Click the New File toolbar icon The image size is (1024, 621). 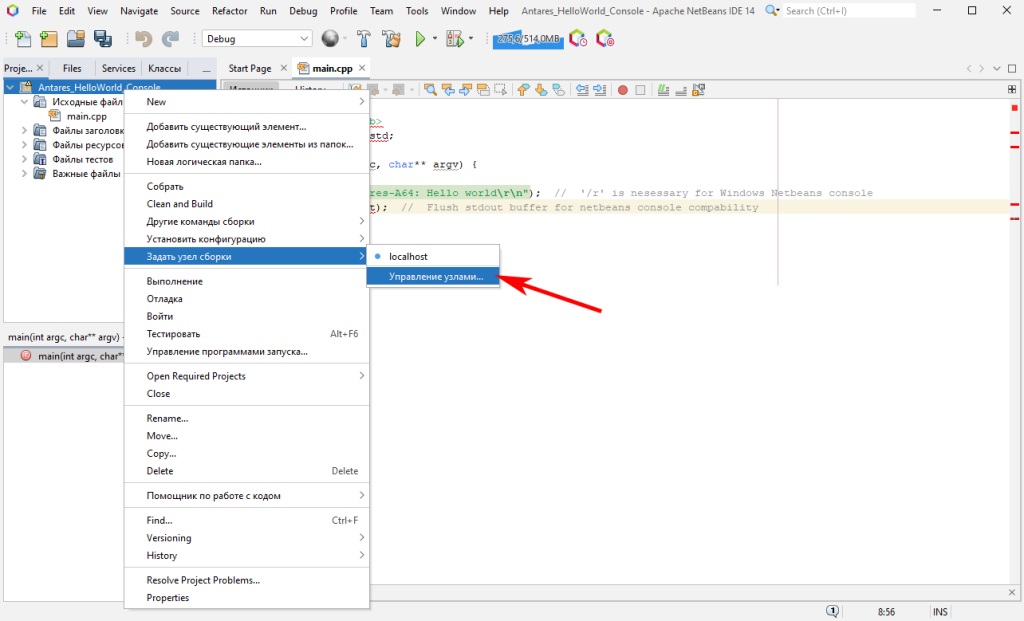click(23, 39)
